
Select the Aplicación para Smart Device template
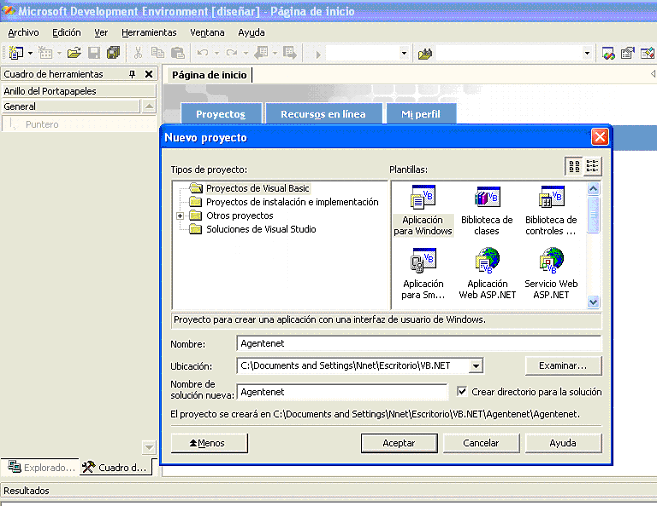[x=423, y=273]
